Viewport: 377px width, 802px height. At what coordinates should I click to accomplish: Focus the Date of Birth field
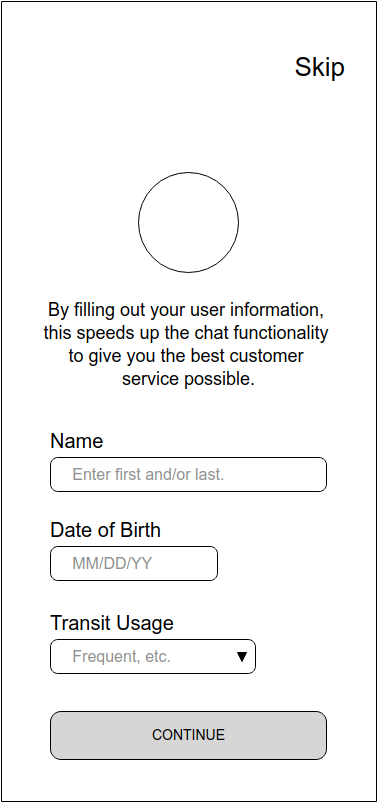click(134, 564)
